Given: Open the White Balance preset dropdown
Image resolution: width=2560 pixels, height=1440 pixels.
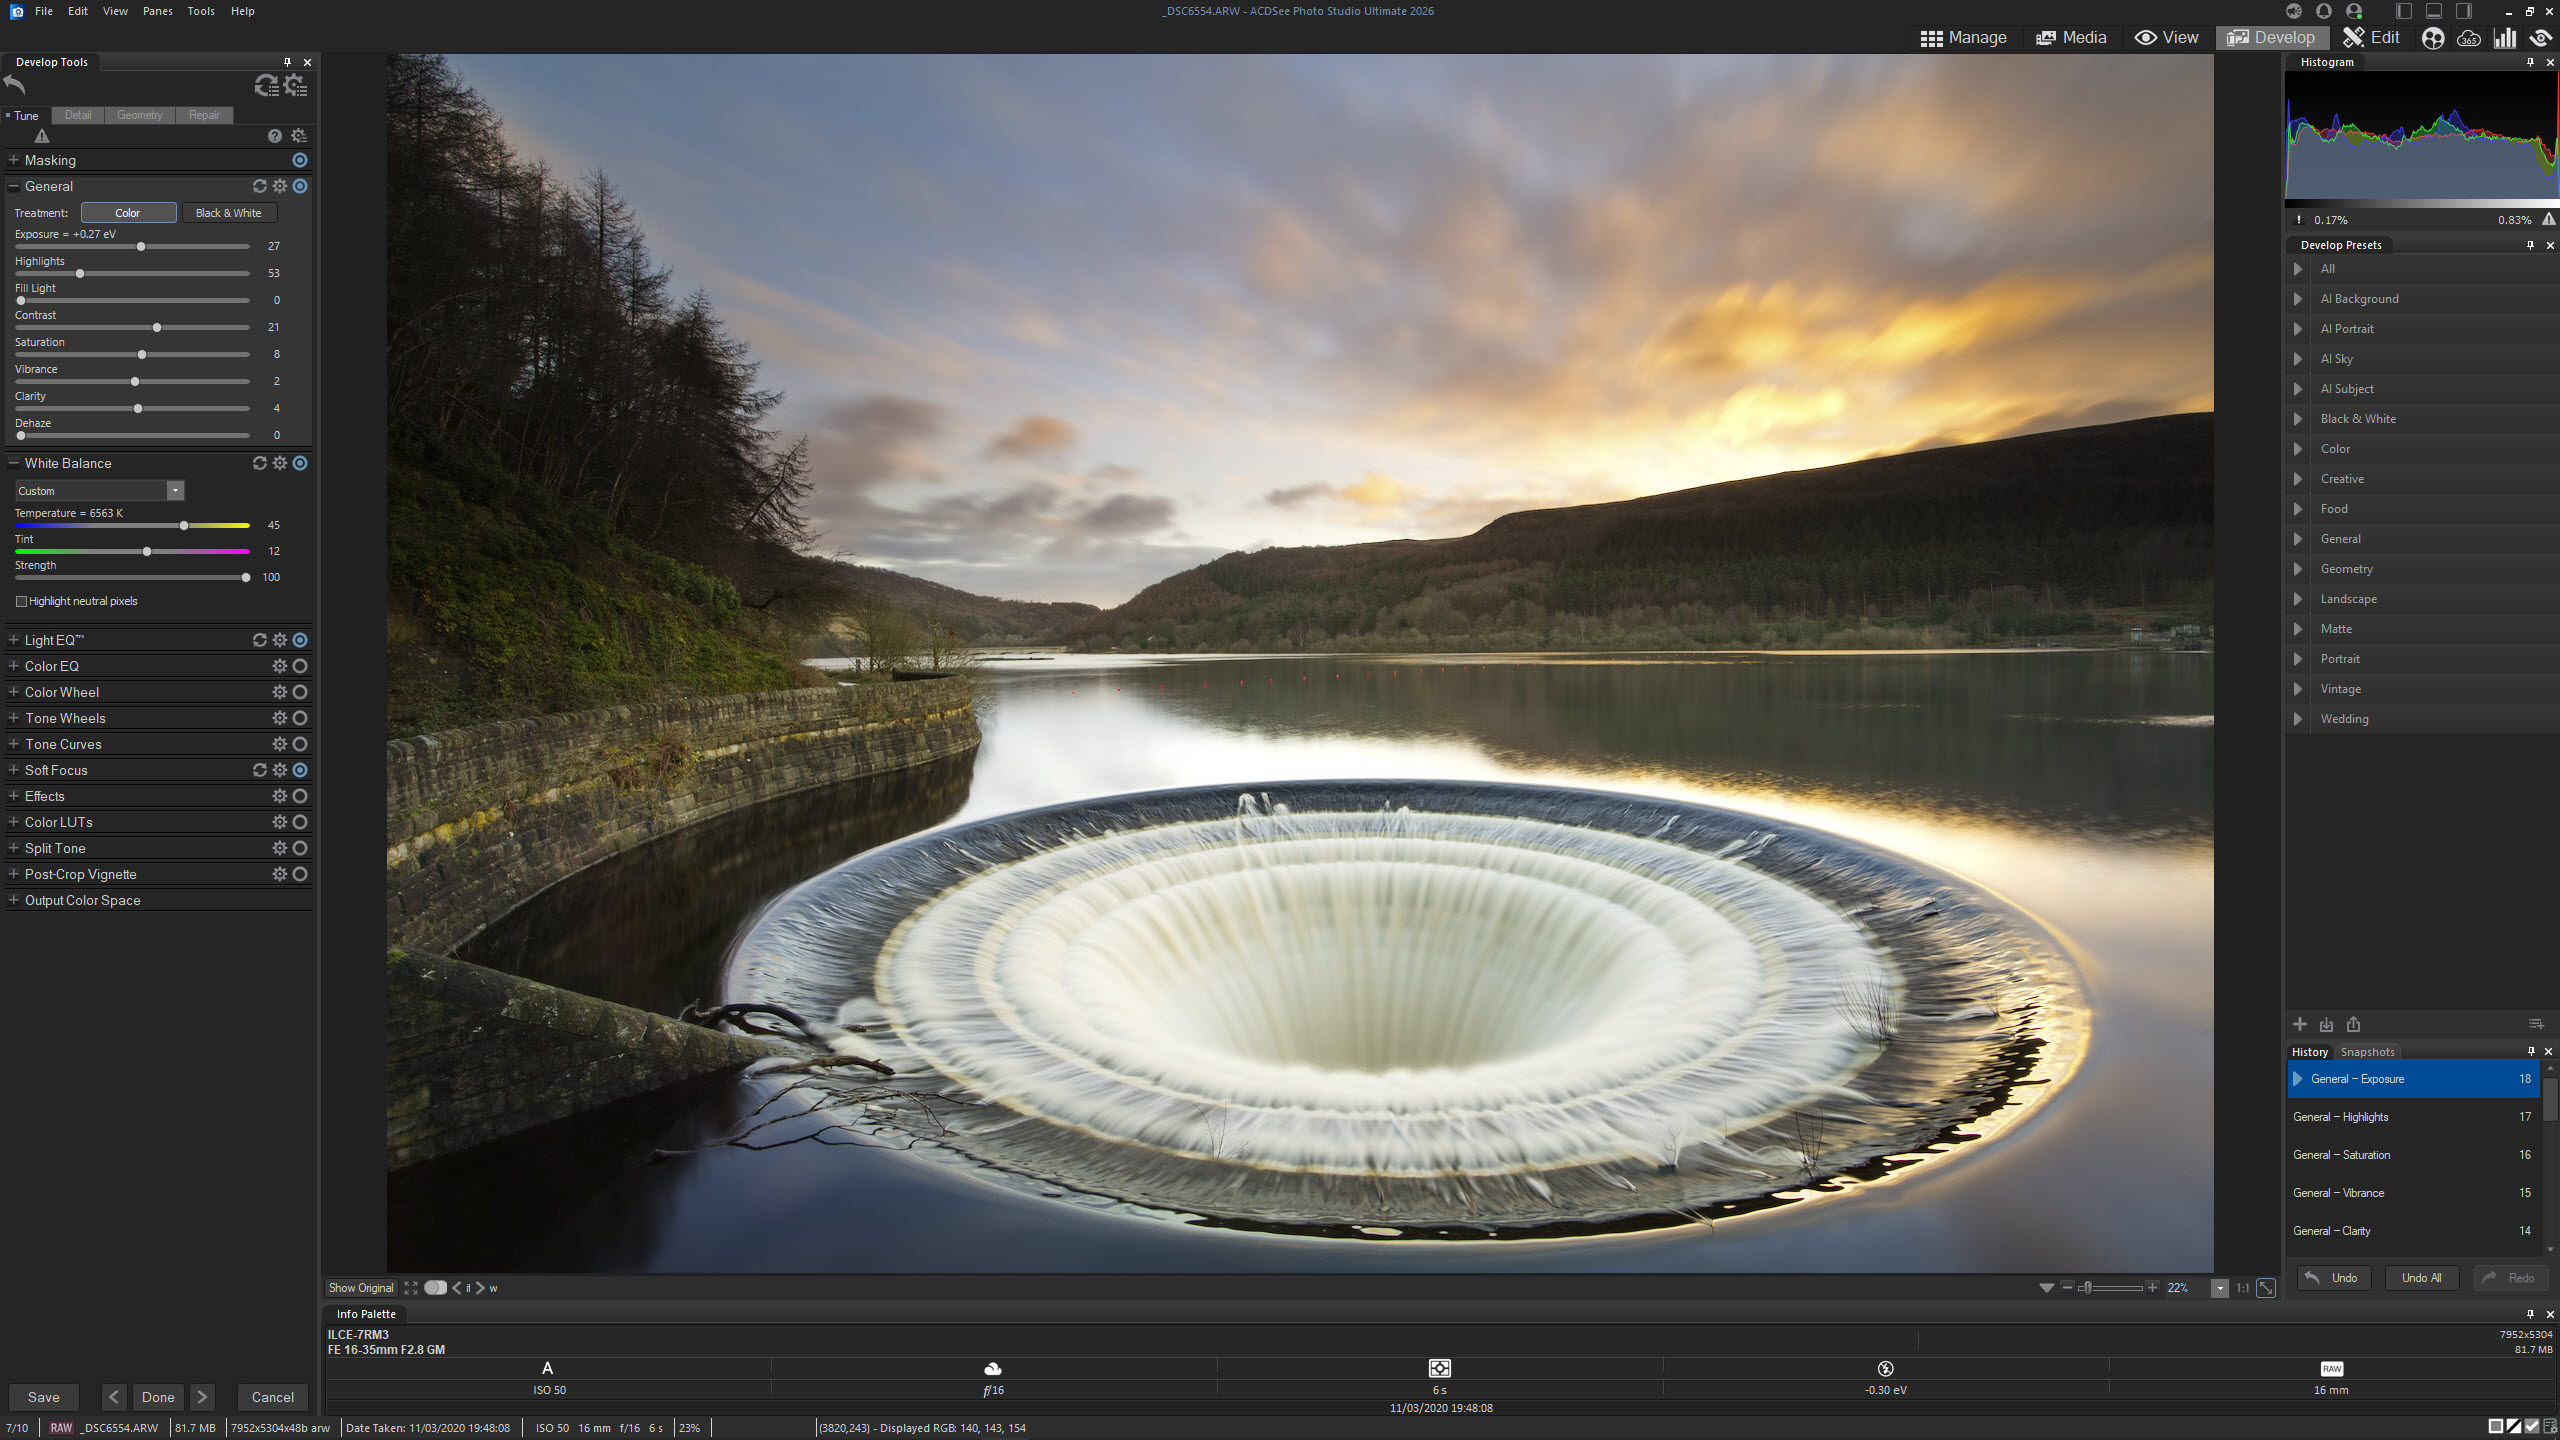Looking at the screenshot, I should coord(175,490).
